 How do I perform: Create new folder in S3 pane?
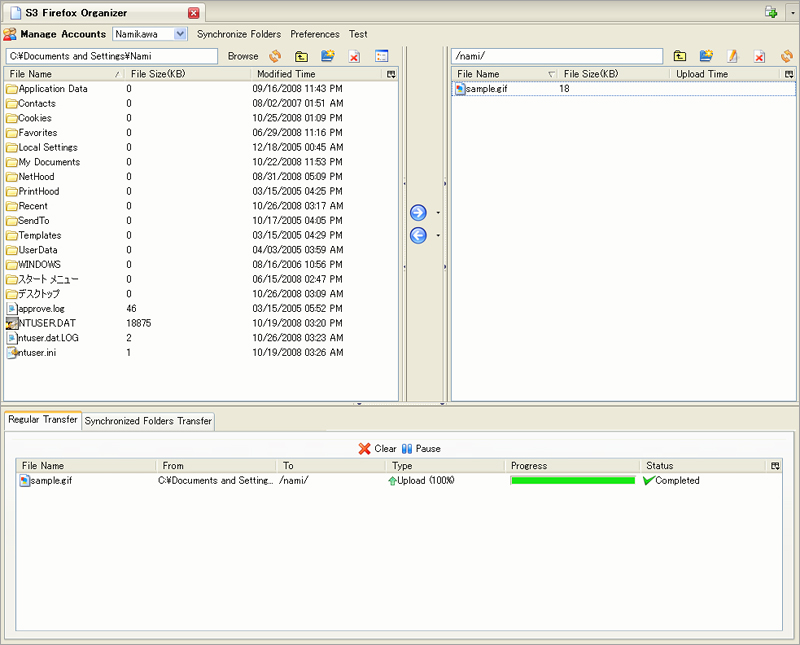[706, 56]
